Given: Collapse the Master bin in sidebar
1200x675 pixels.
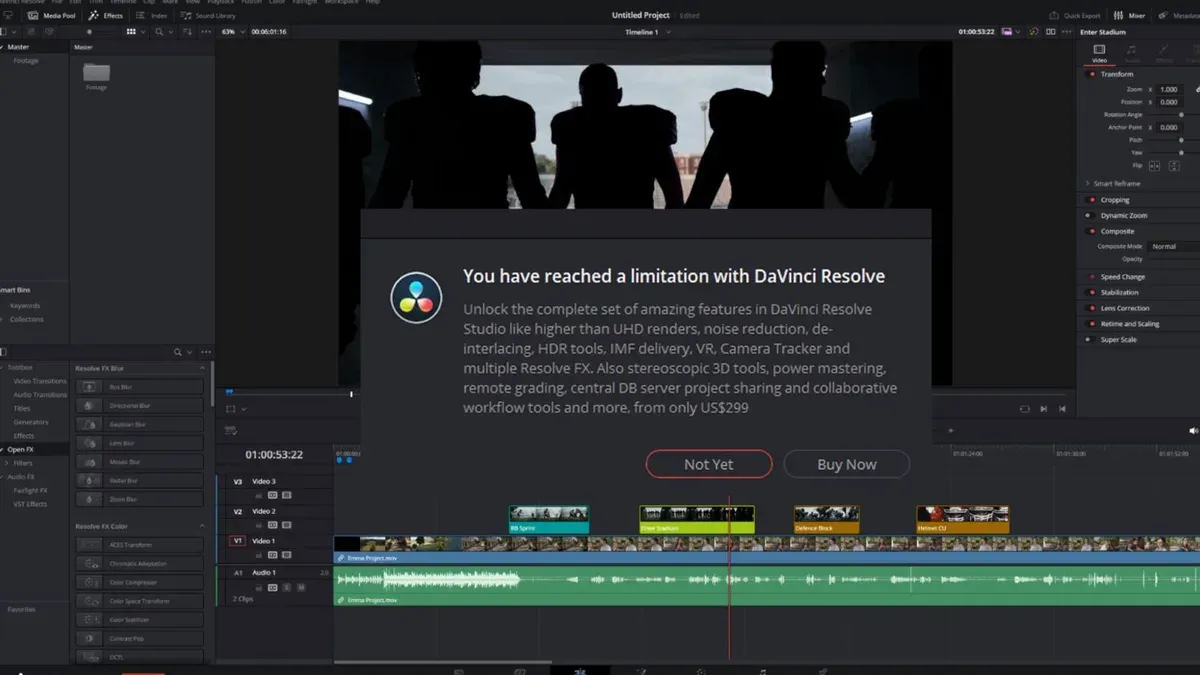Looking at the screenshot, I should (3, 47).
